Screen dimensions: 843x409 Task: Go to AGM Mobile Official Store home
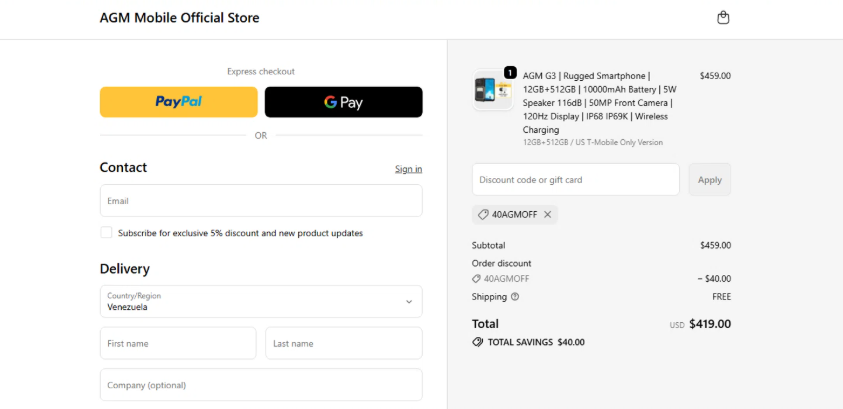coord(180,18)
